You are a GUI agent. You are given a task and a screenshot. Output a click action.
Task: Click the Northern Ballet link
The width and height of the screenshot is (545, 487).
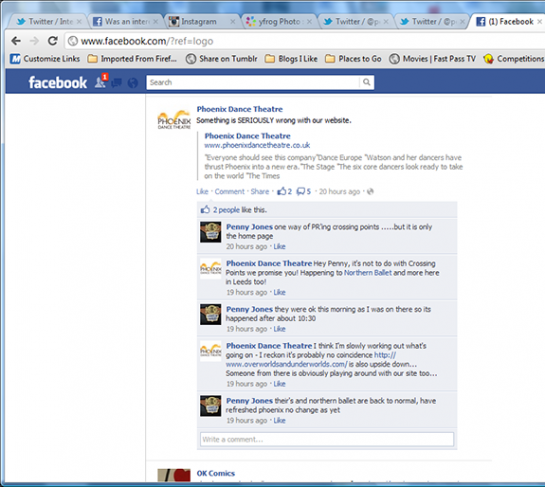368,273
